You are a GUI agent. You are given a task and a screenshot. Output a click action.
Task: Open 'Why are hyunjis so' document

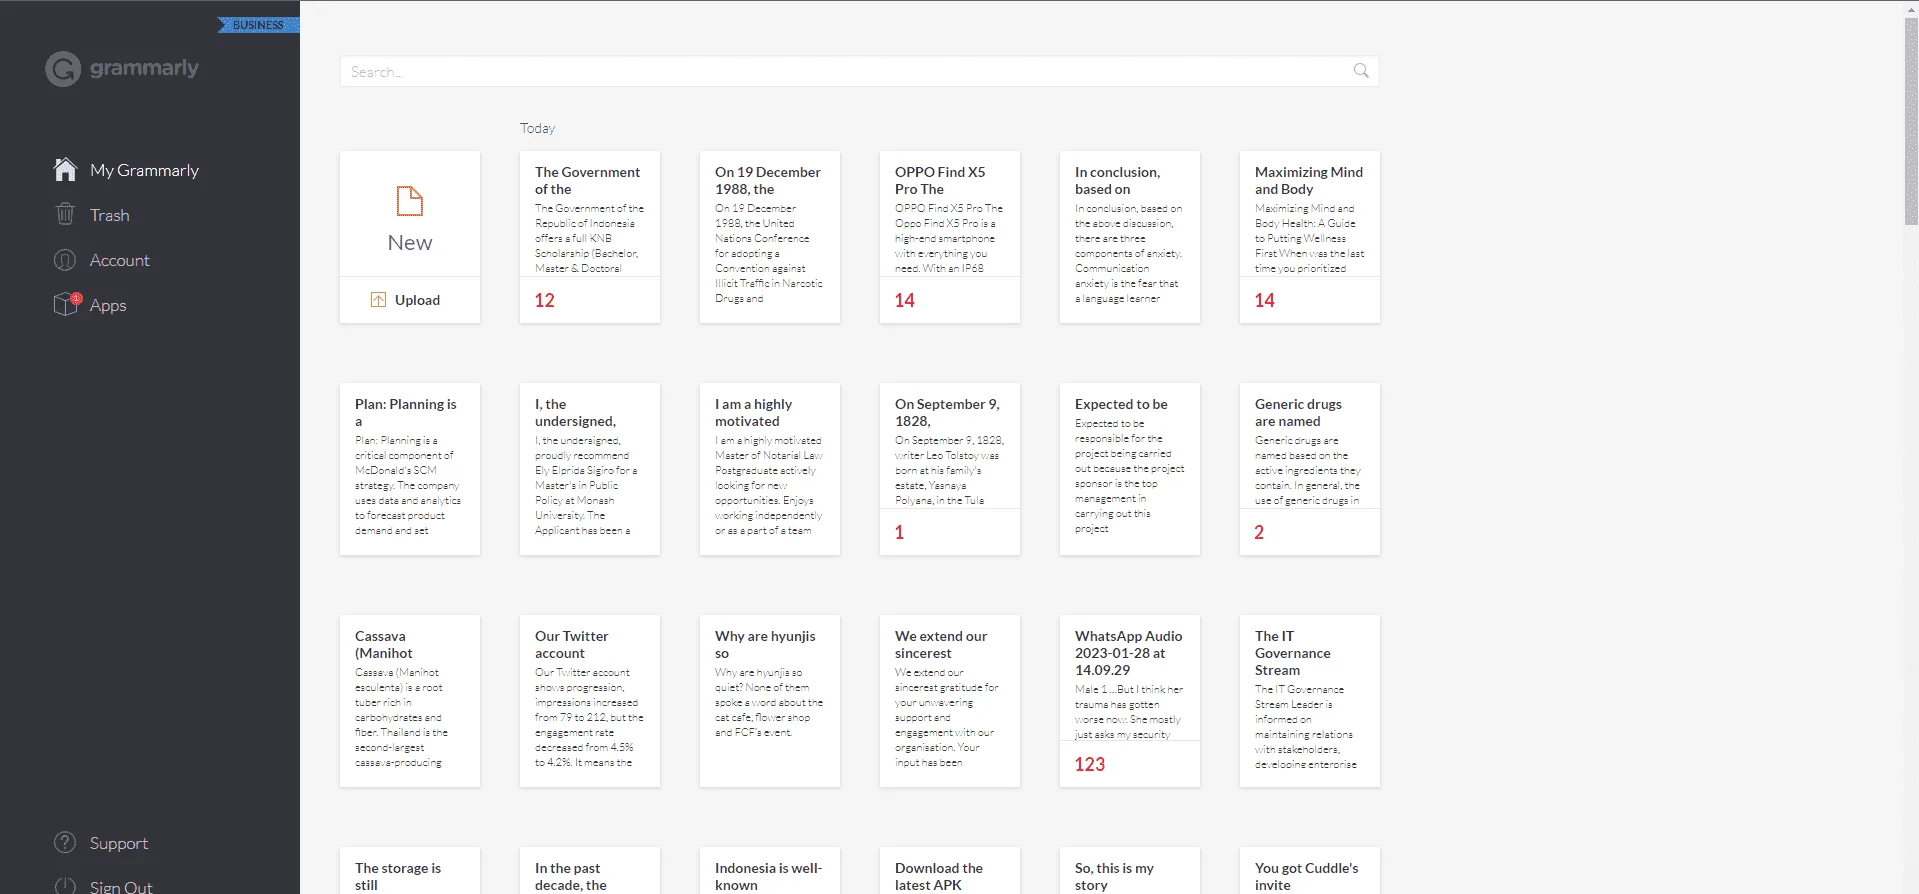click(770, 701)
